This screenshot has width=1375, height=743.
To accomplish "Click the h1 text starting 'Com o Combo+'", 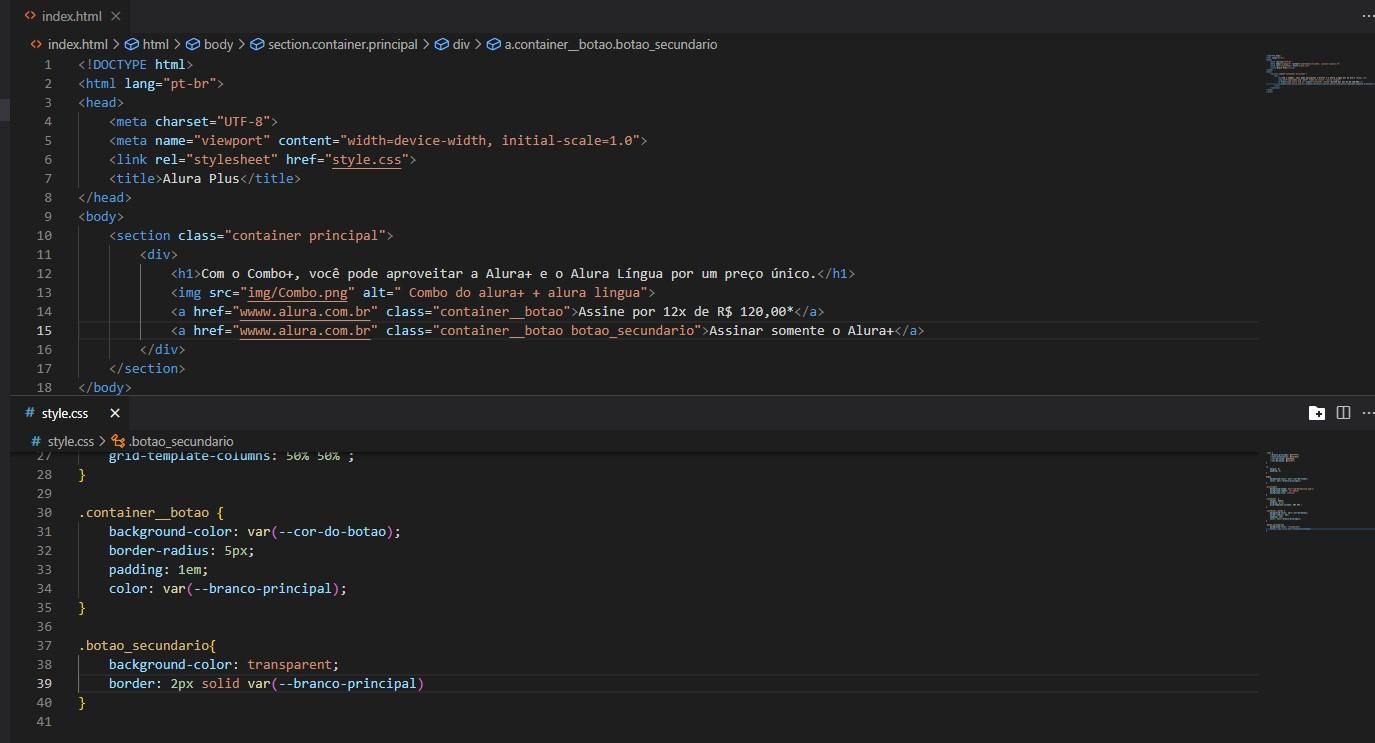I will 510,274.
